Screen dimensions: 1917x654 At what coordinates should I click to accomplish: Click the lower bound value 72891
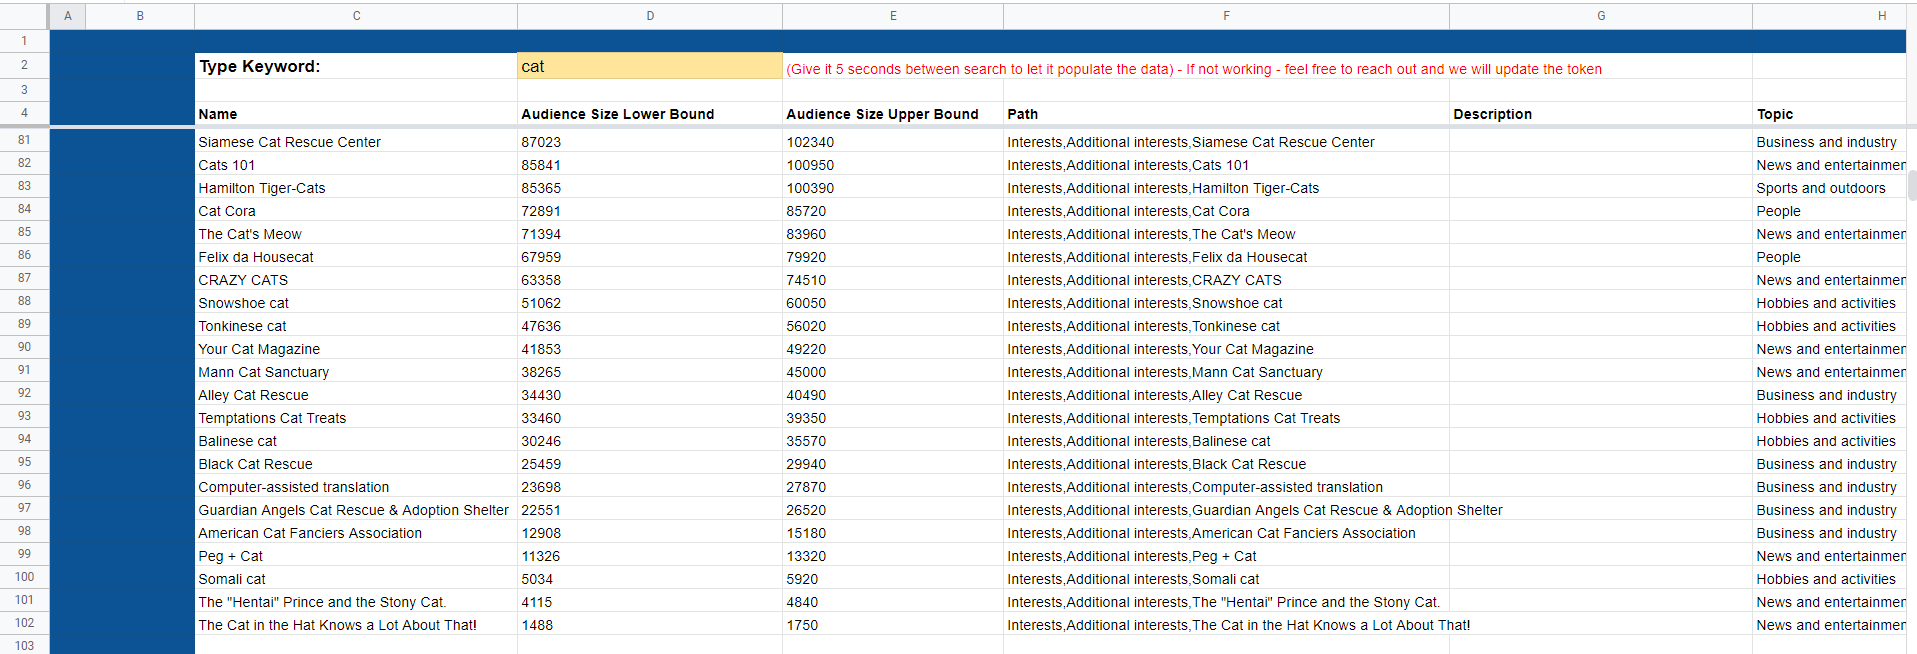[x=541, y=211]
